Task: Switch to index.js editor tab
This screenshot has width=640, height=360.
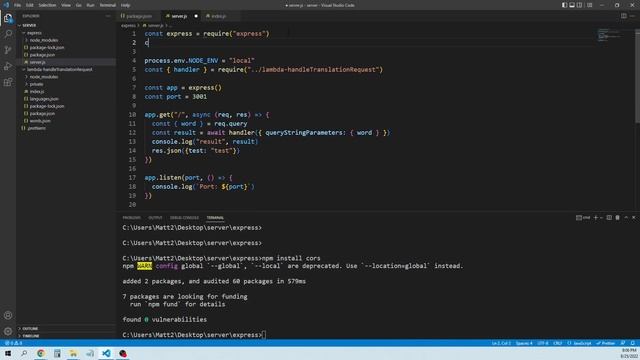Action: pyautogui.click(x=219, y=16)
